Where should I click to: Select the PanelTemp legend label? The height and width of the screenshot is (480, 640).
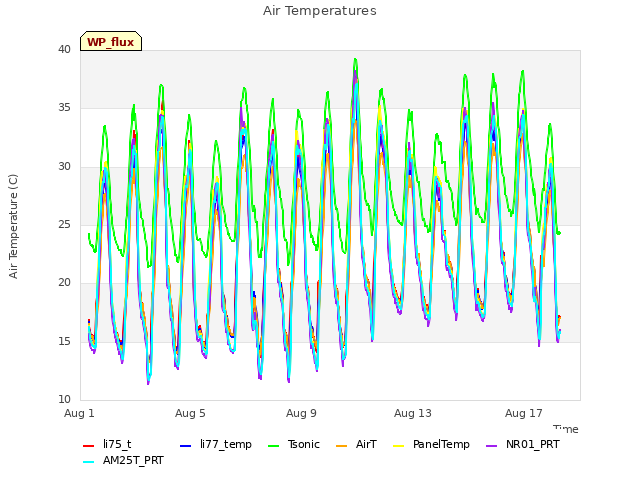[441, 444]
